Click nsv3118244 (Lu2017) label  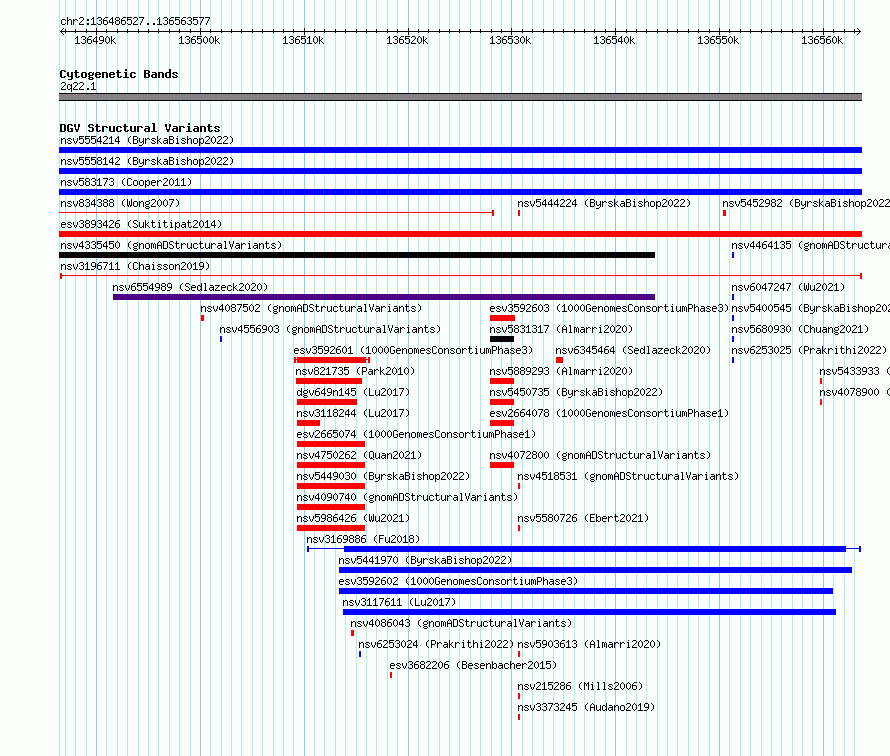(x=353, y=413)
